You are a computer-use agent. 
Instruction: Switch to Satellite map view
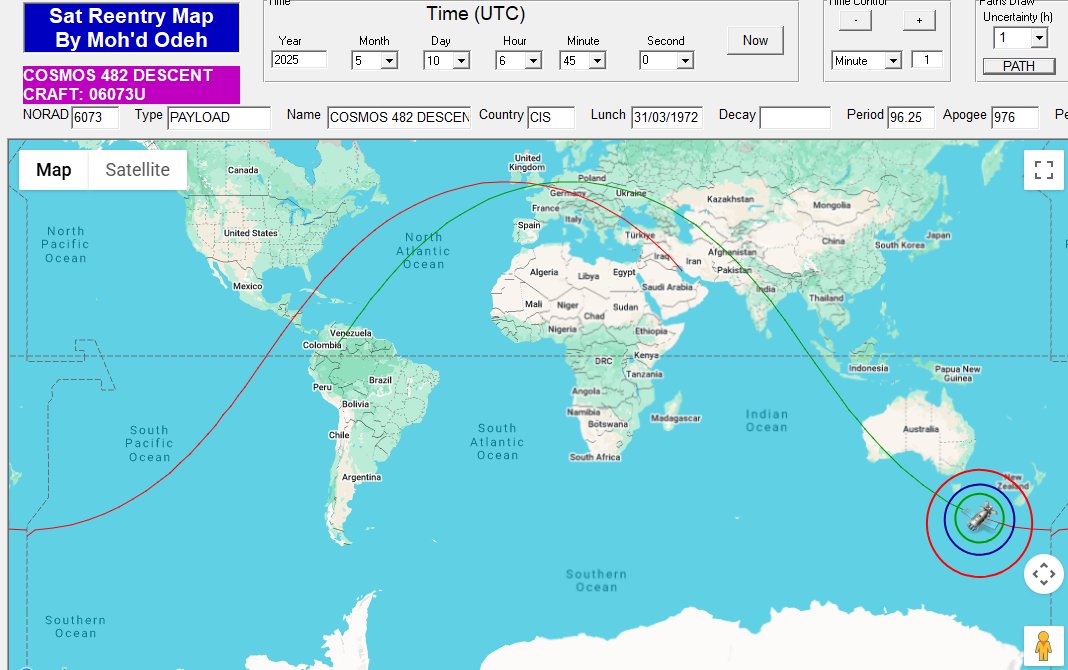point(137,170)
